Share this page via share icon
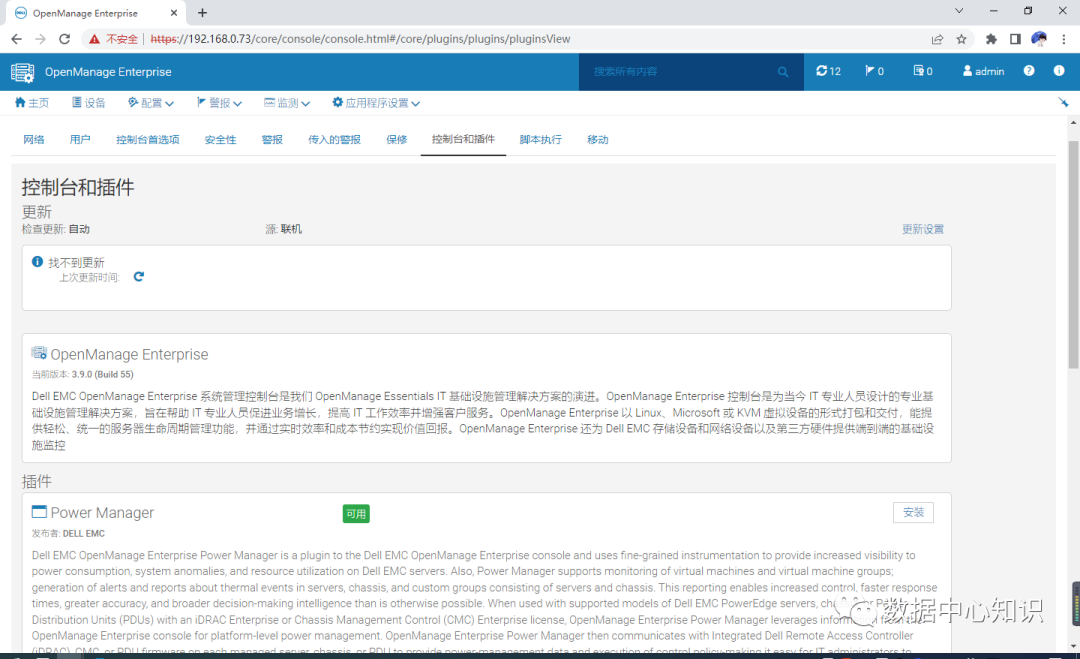 [937, 39]
